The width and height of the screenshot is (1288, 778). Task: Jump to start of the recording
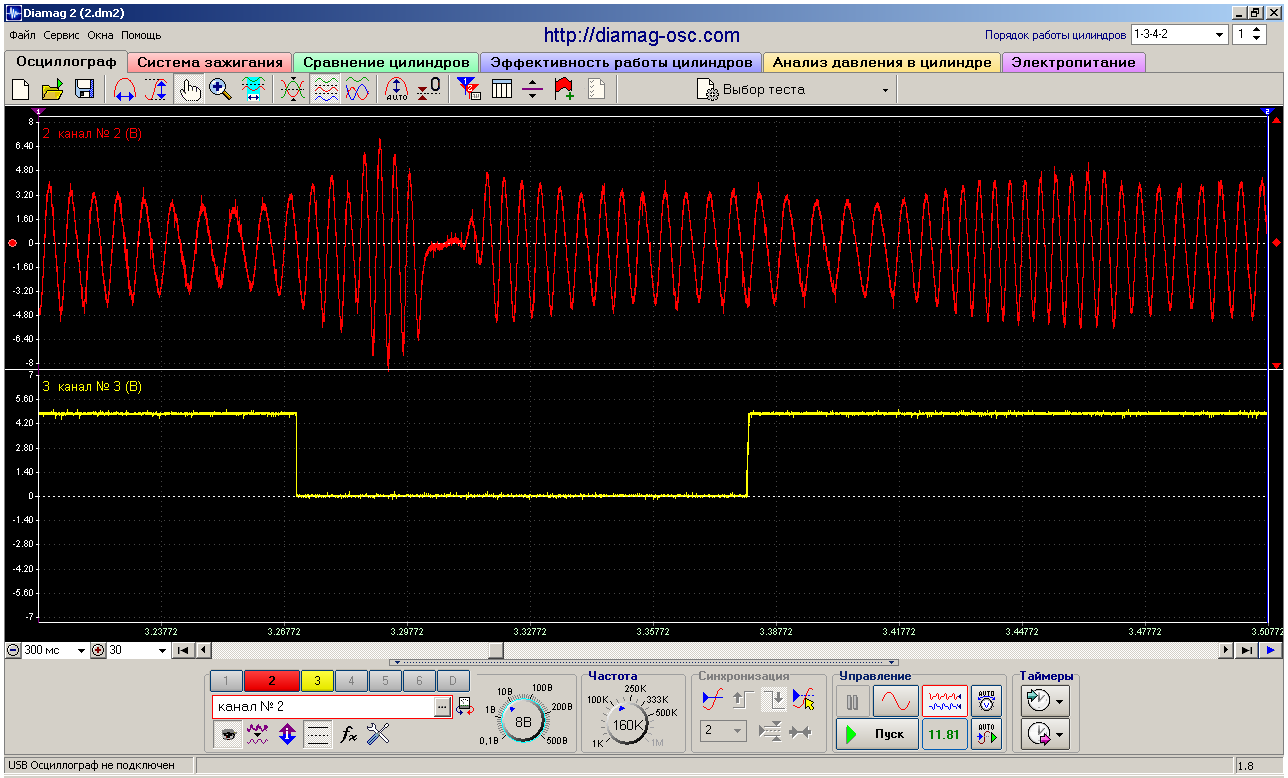point(184,650)
